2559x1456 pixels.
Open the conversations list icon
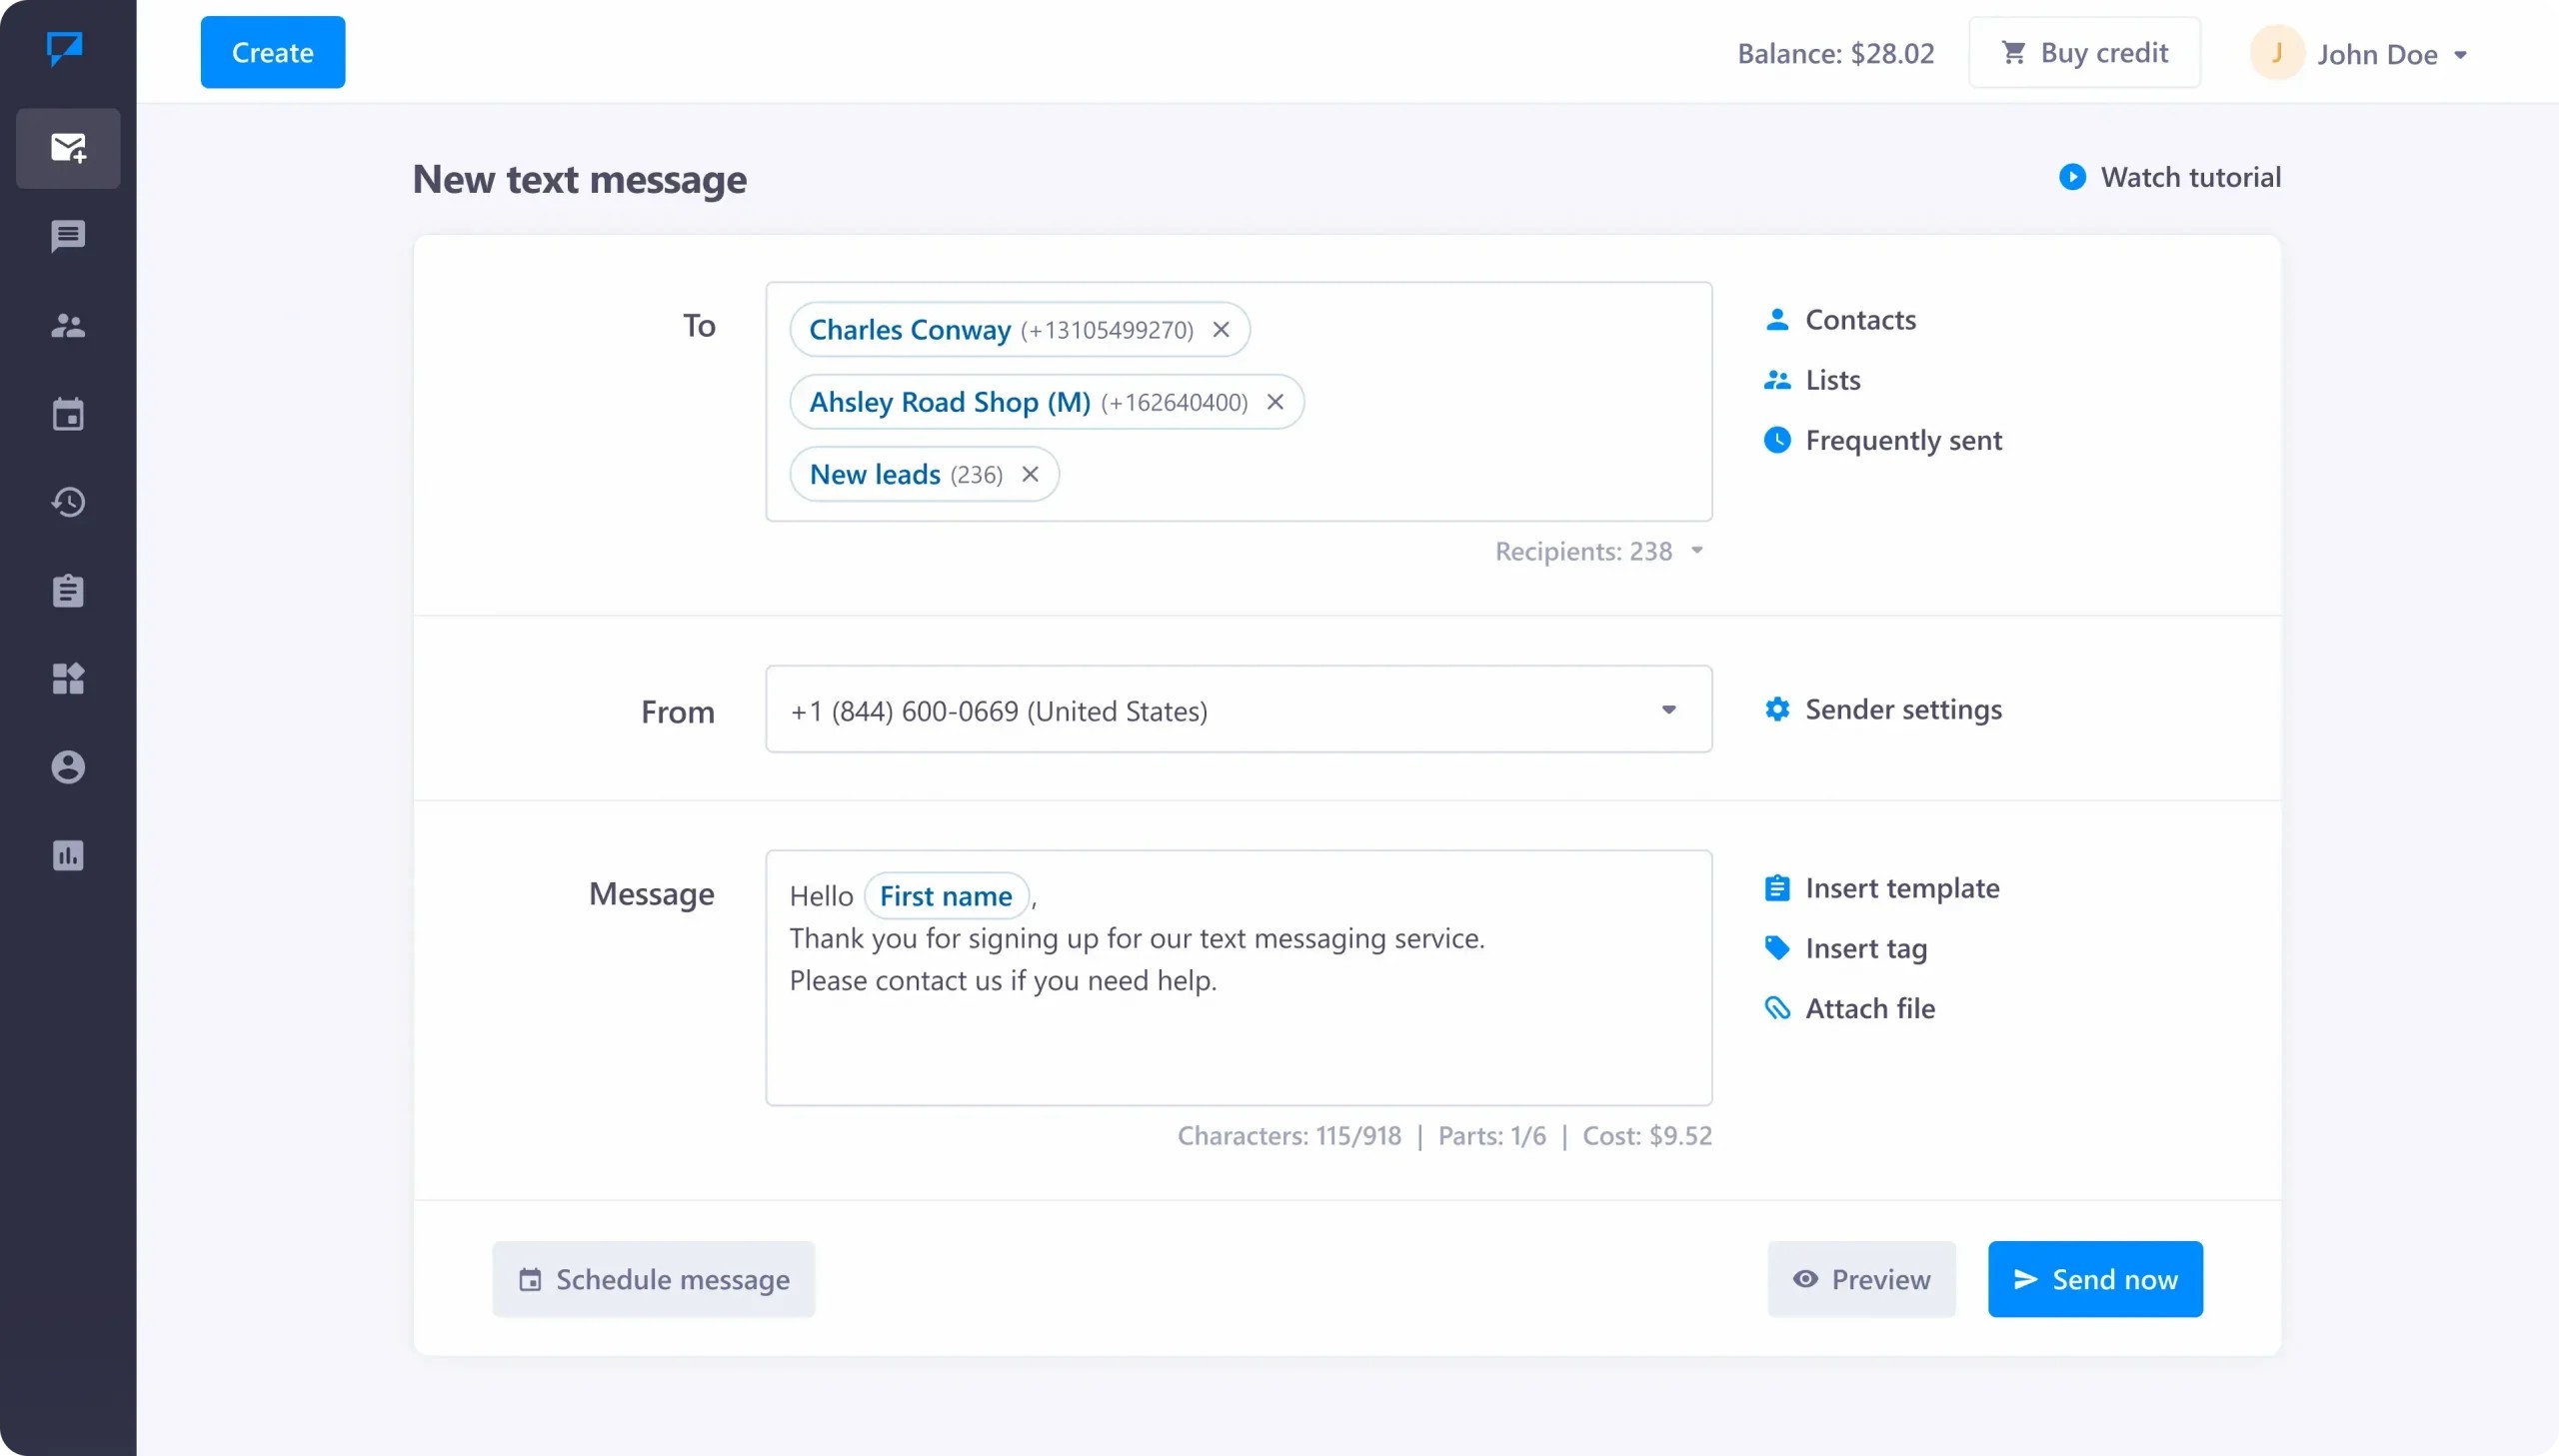67,236
